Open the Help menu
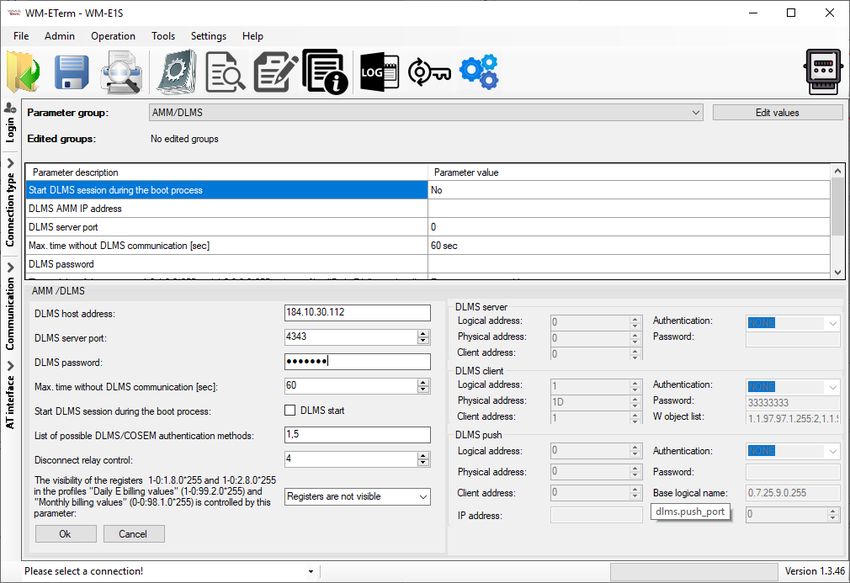The image size is (850, 583). [x=253, y=36]
